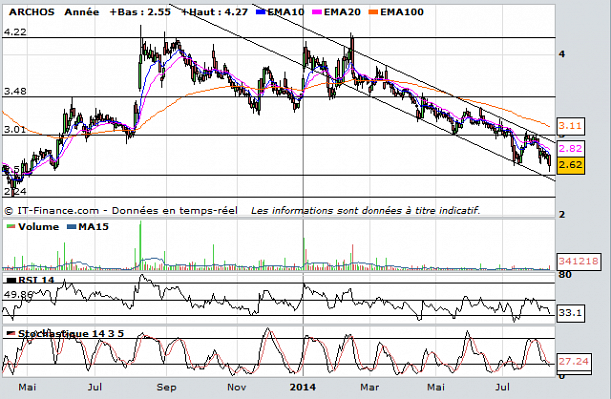Click the 341218 volume value box
611x399 pixels.
(x=578, y=261)
